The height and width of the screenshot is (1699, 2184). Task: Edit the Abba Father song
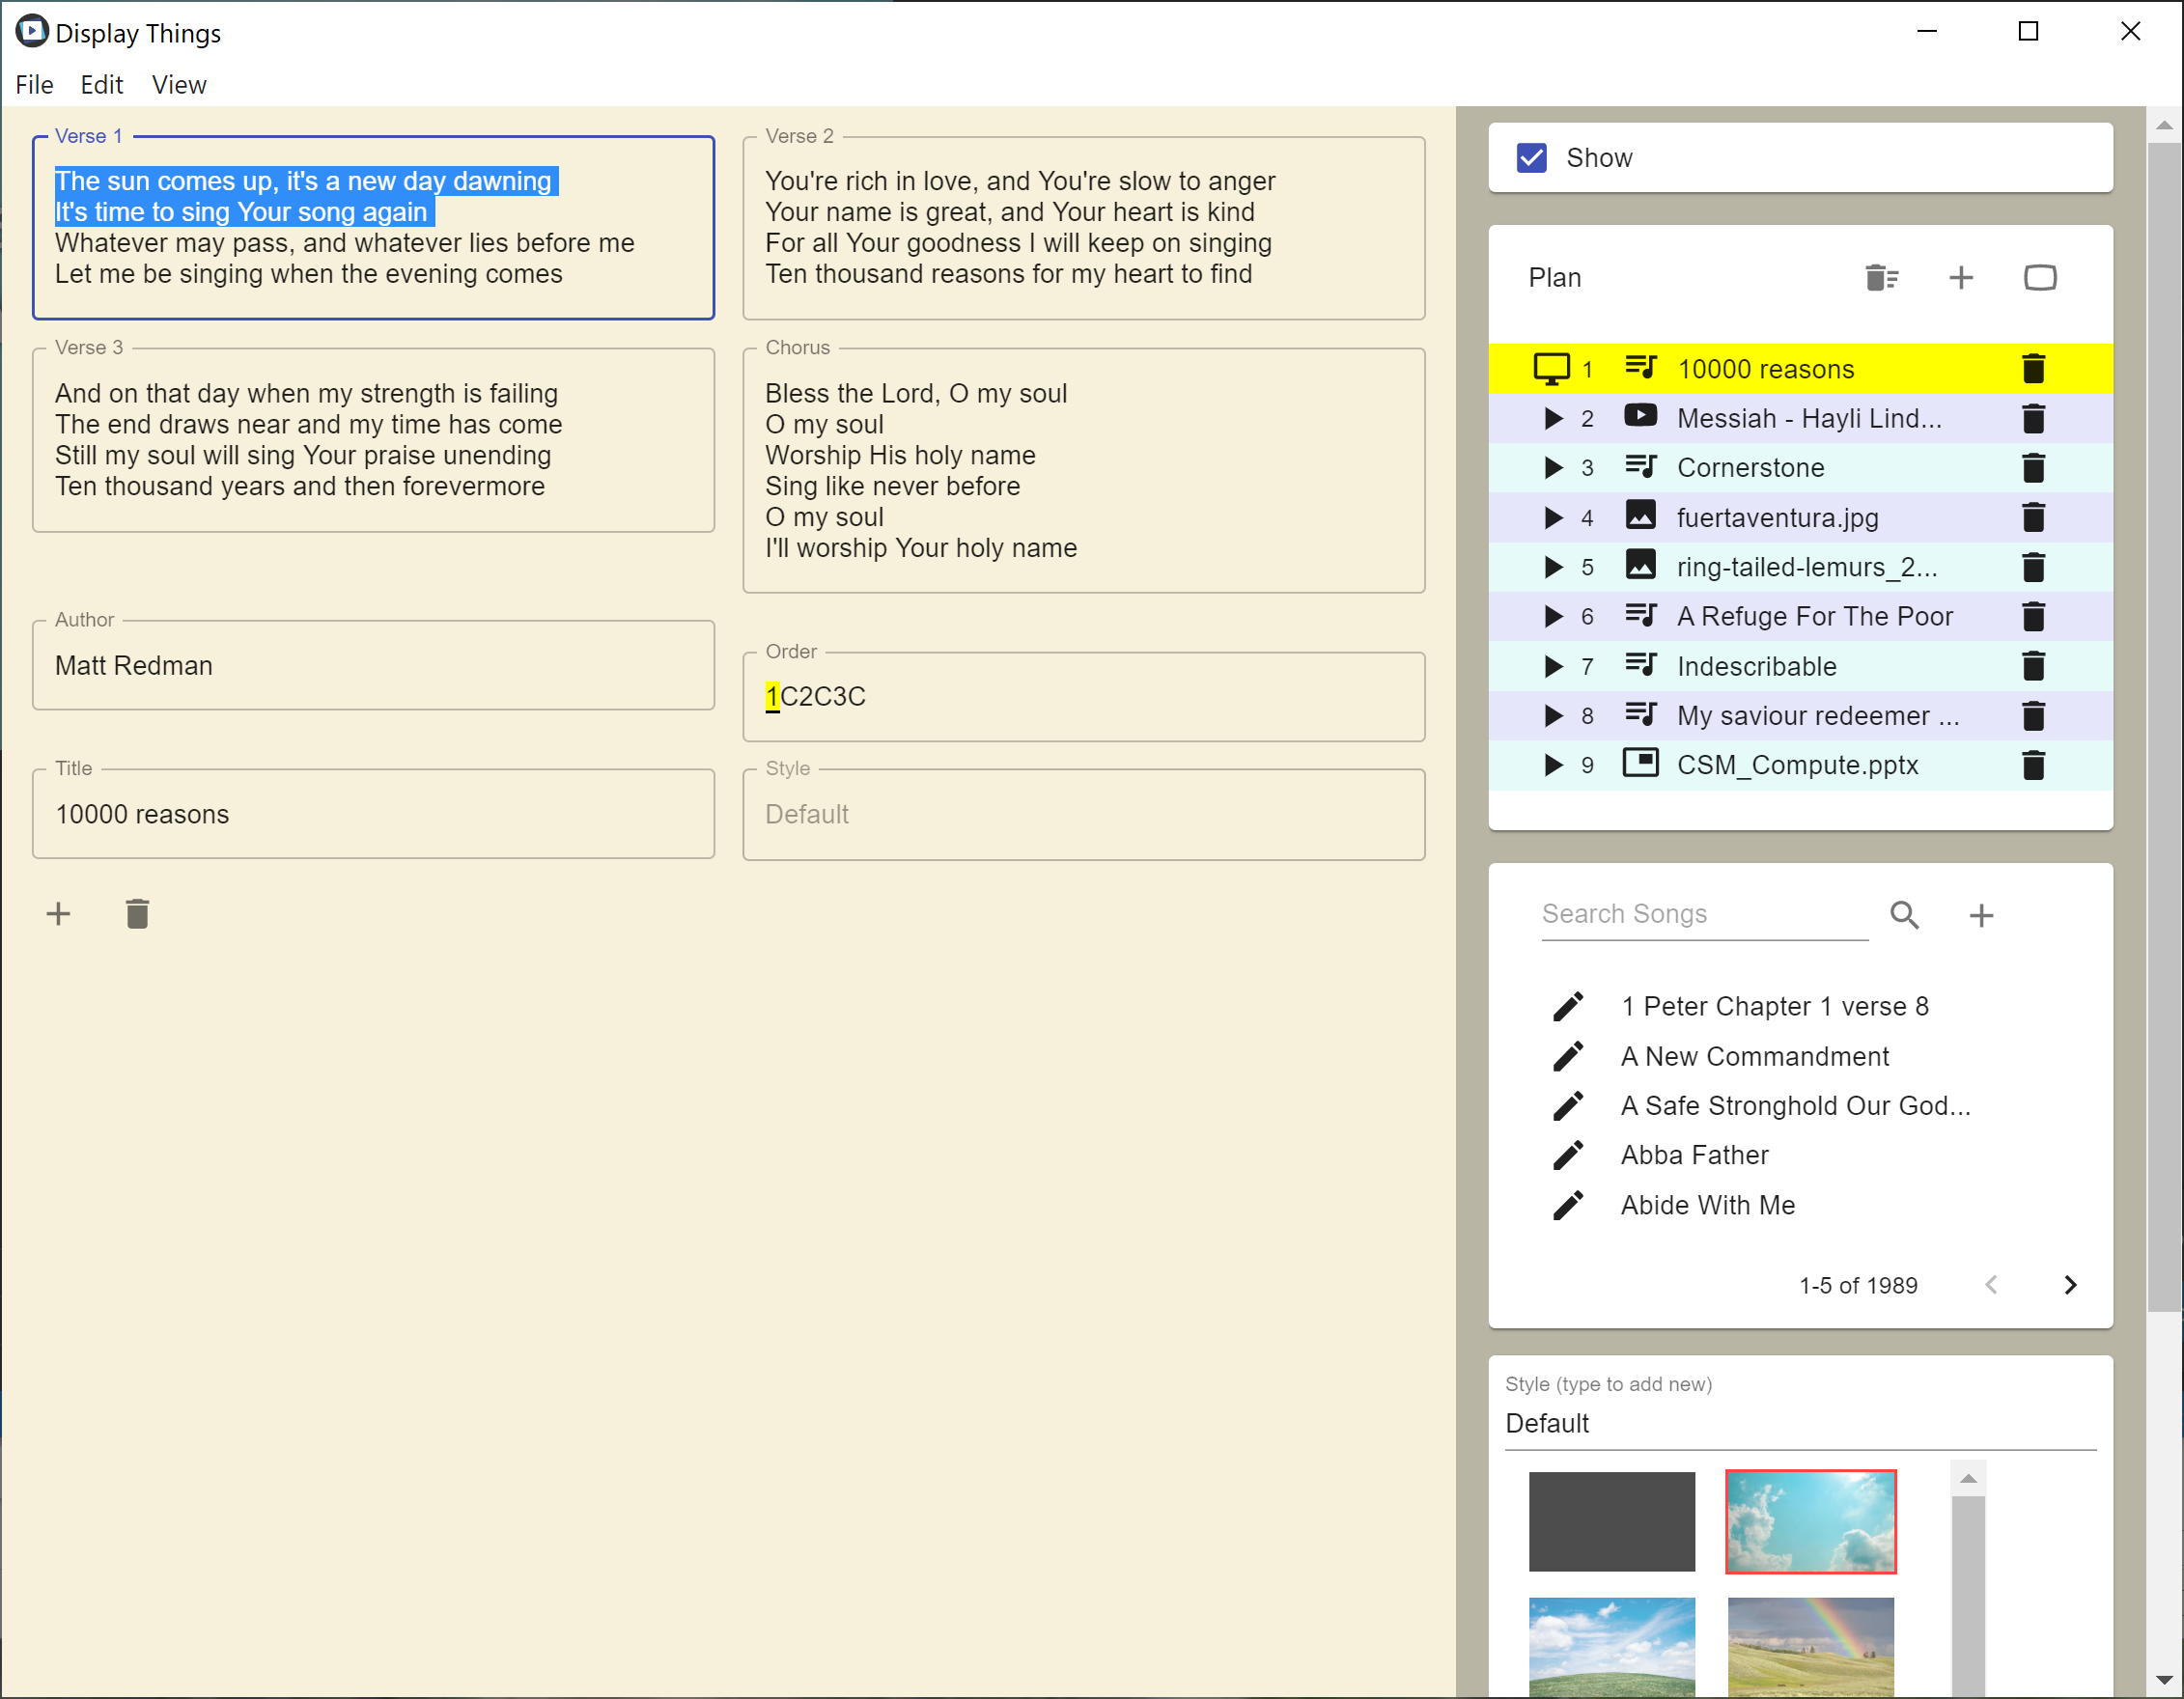pos(1568,1155)
